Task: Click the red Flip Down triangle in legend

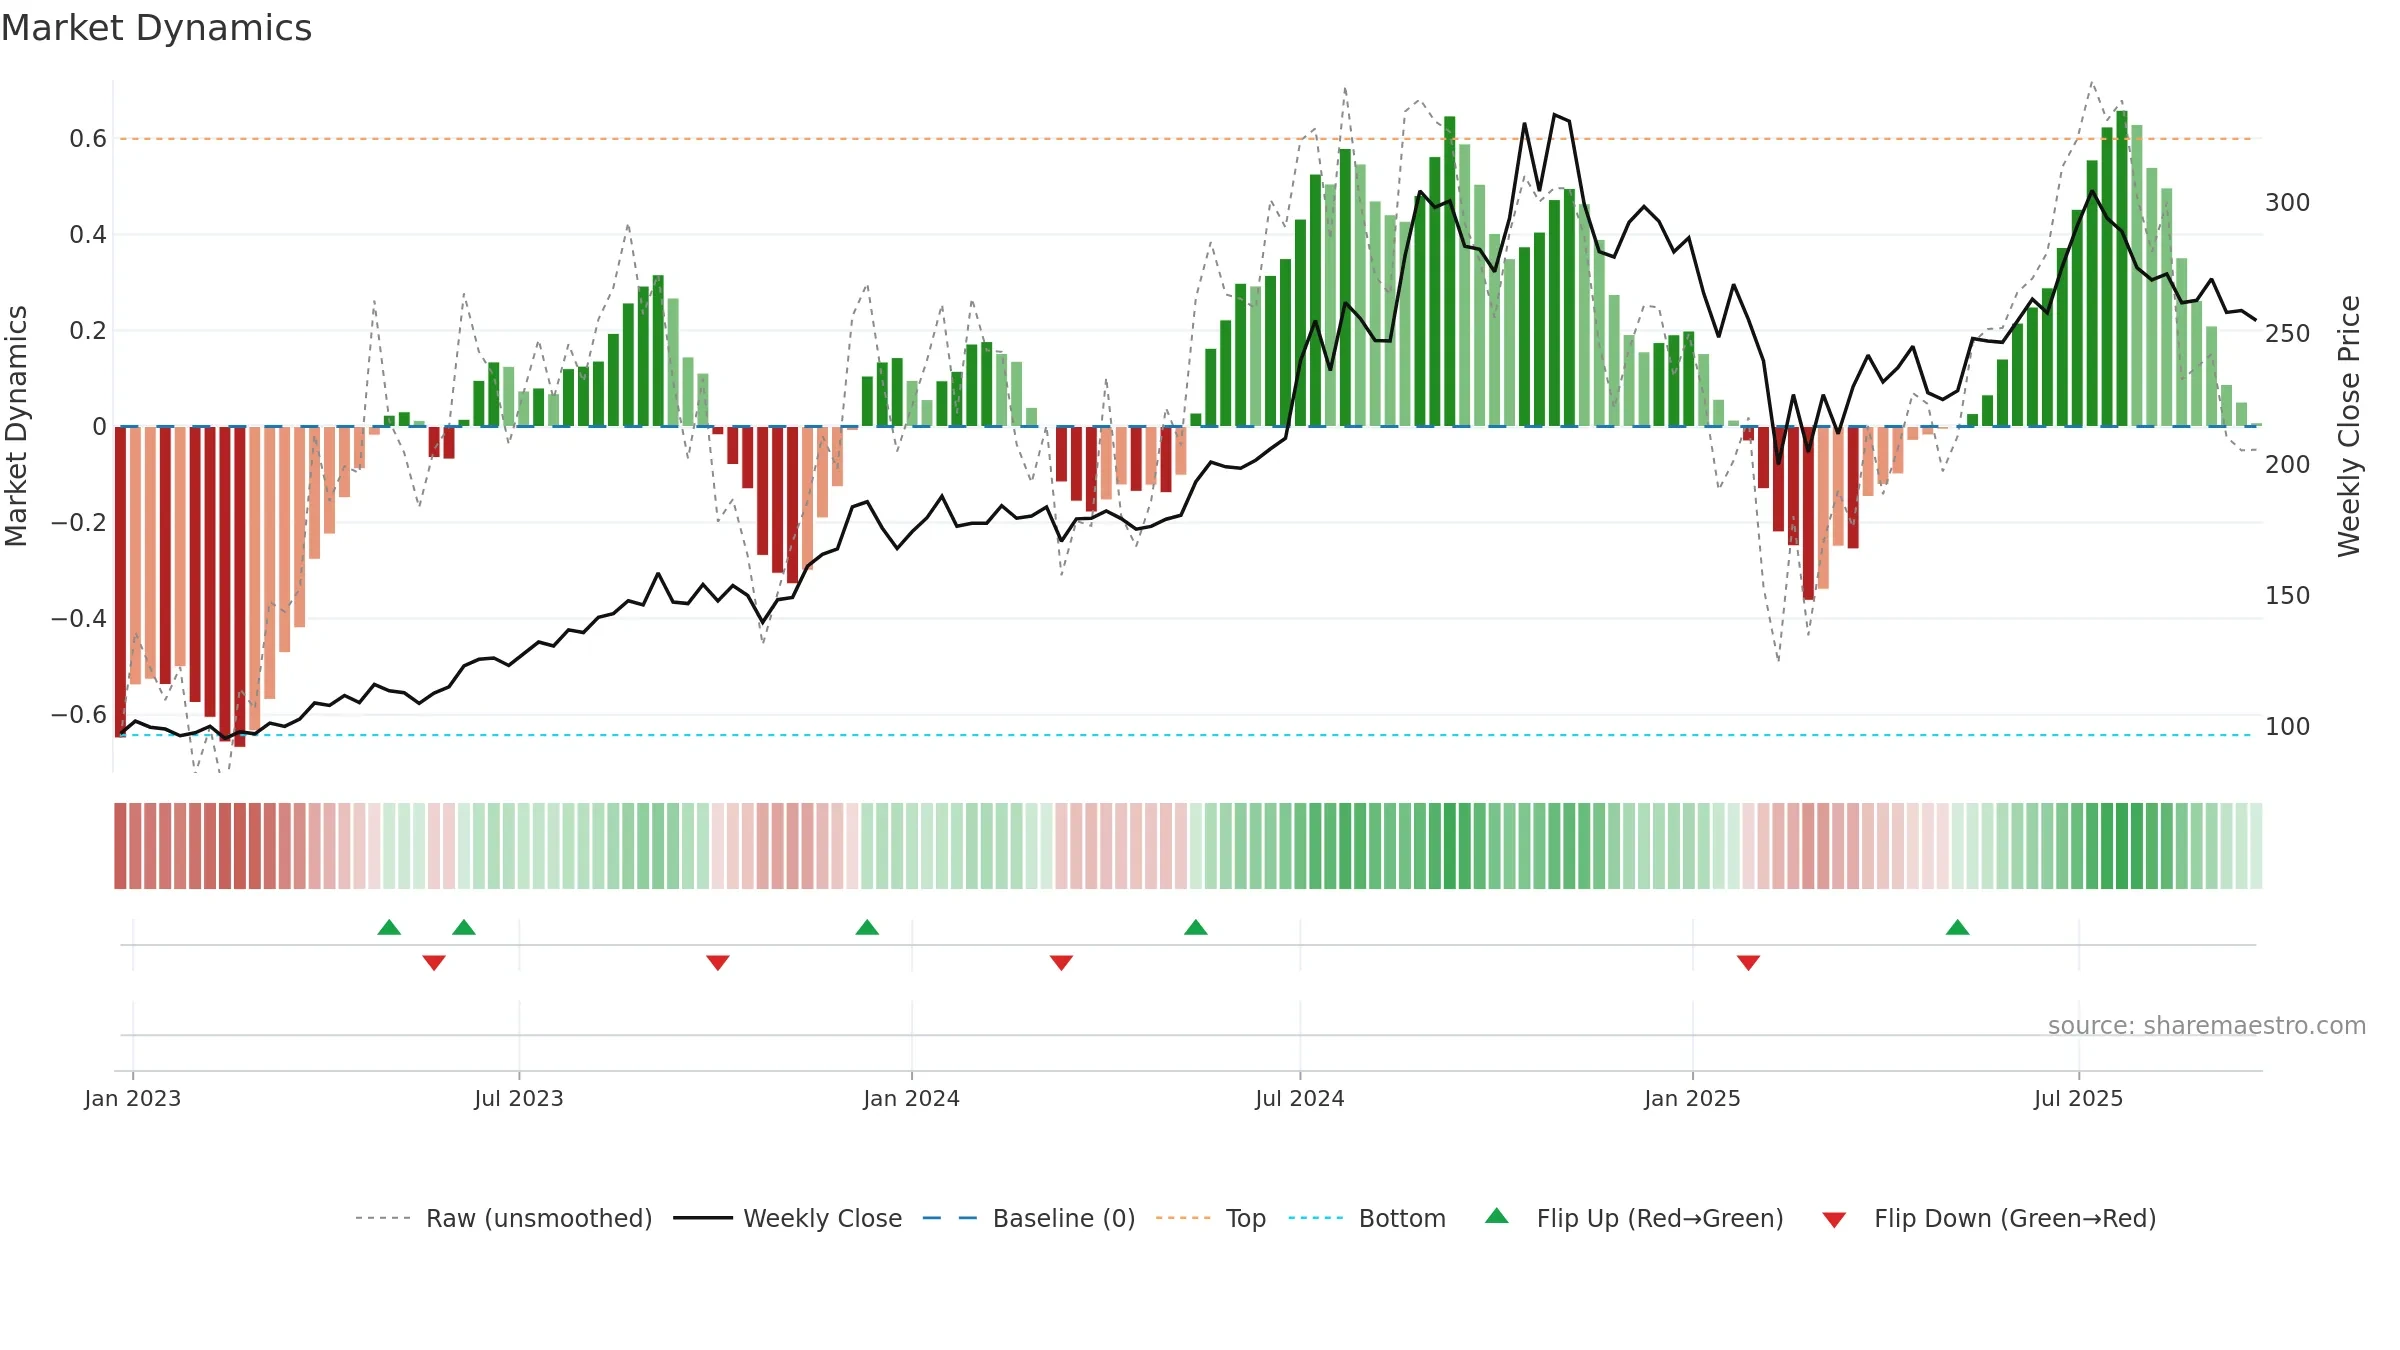Action: [x=1834, y=1220]
